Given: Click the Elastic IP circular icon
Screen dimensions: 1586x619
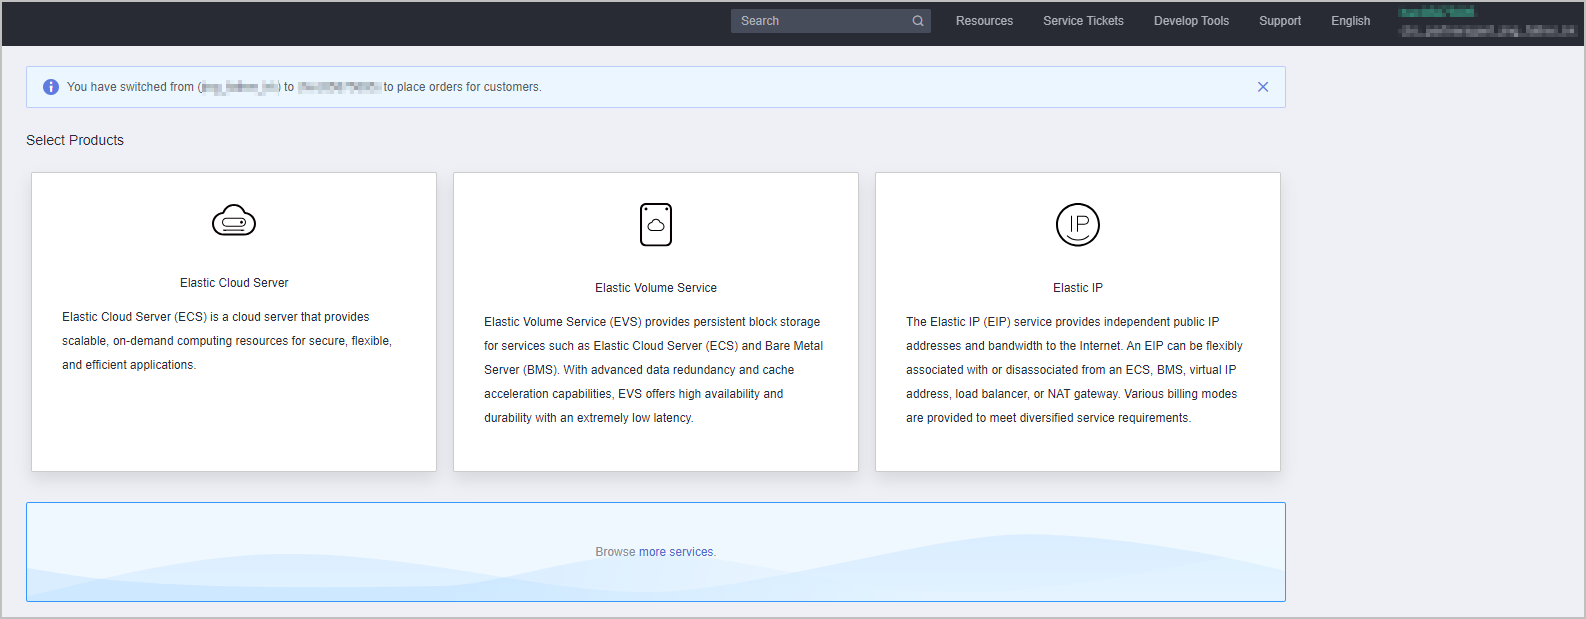Looking at the screenshot, I should (x=1077, y=225).
